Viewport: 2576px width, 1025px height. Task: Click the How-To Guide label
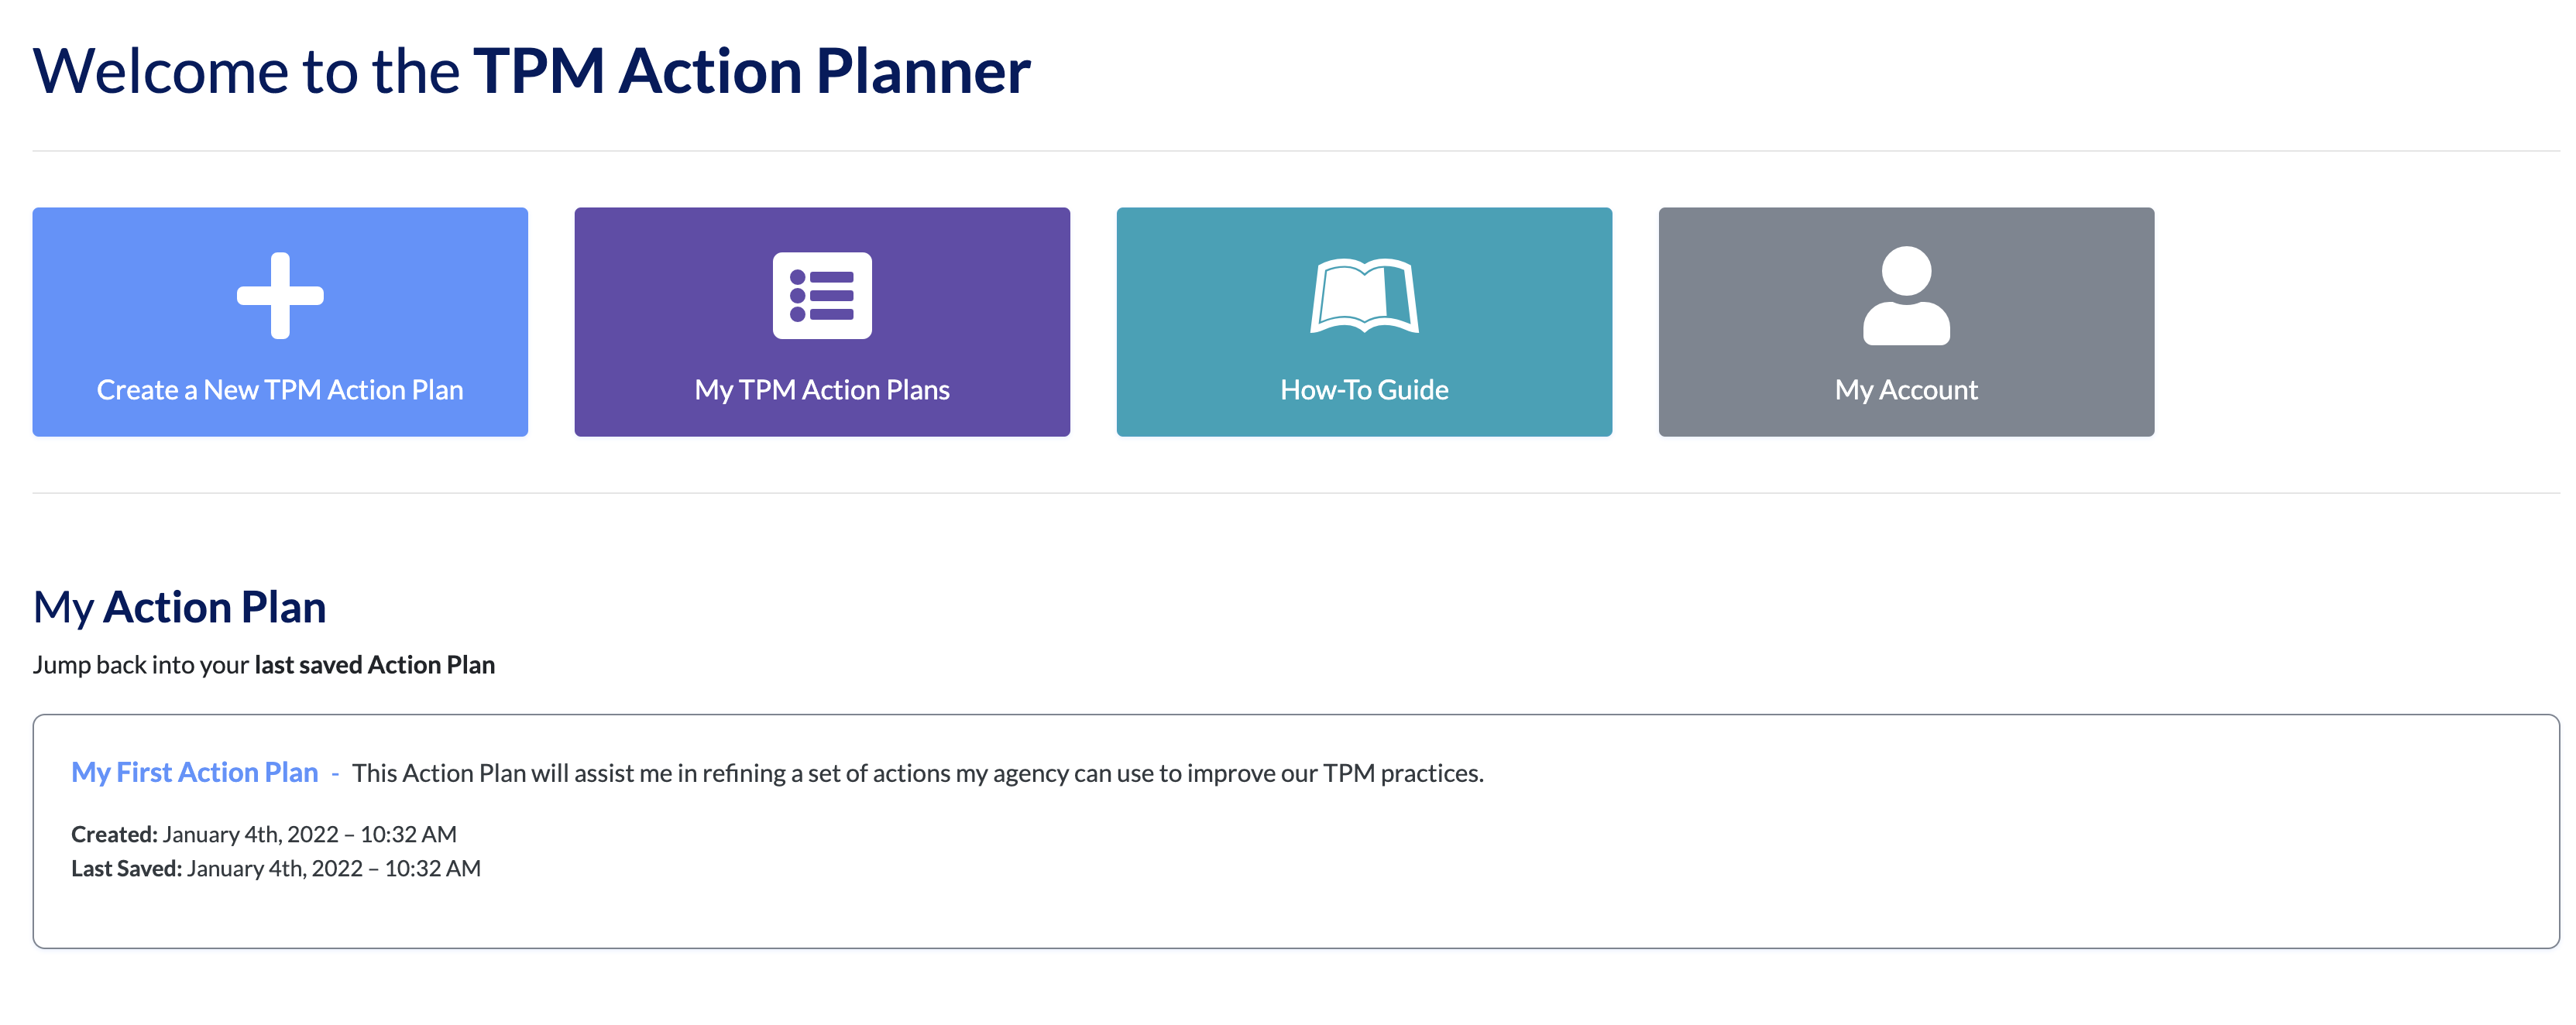[x=1364, y=390]
